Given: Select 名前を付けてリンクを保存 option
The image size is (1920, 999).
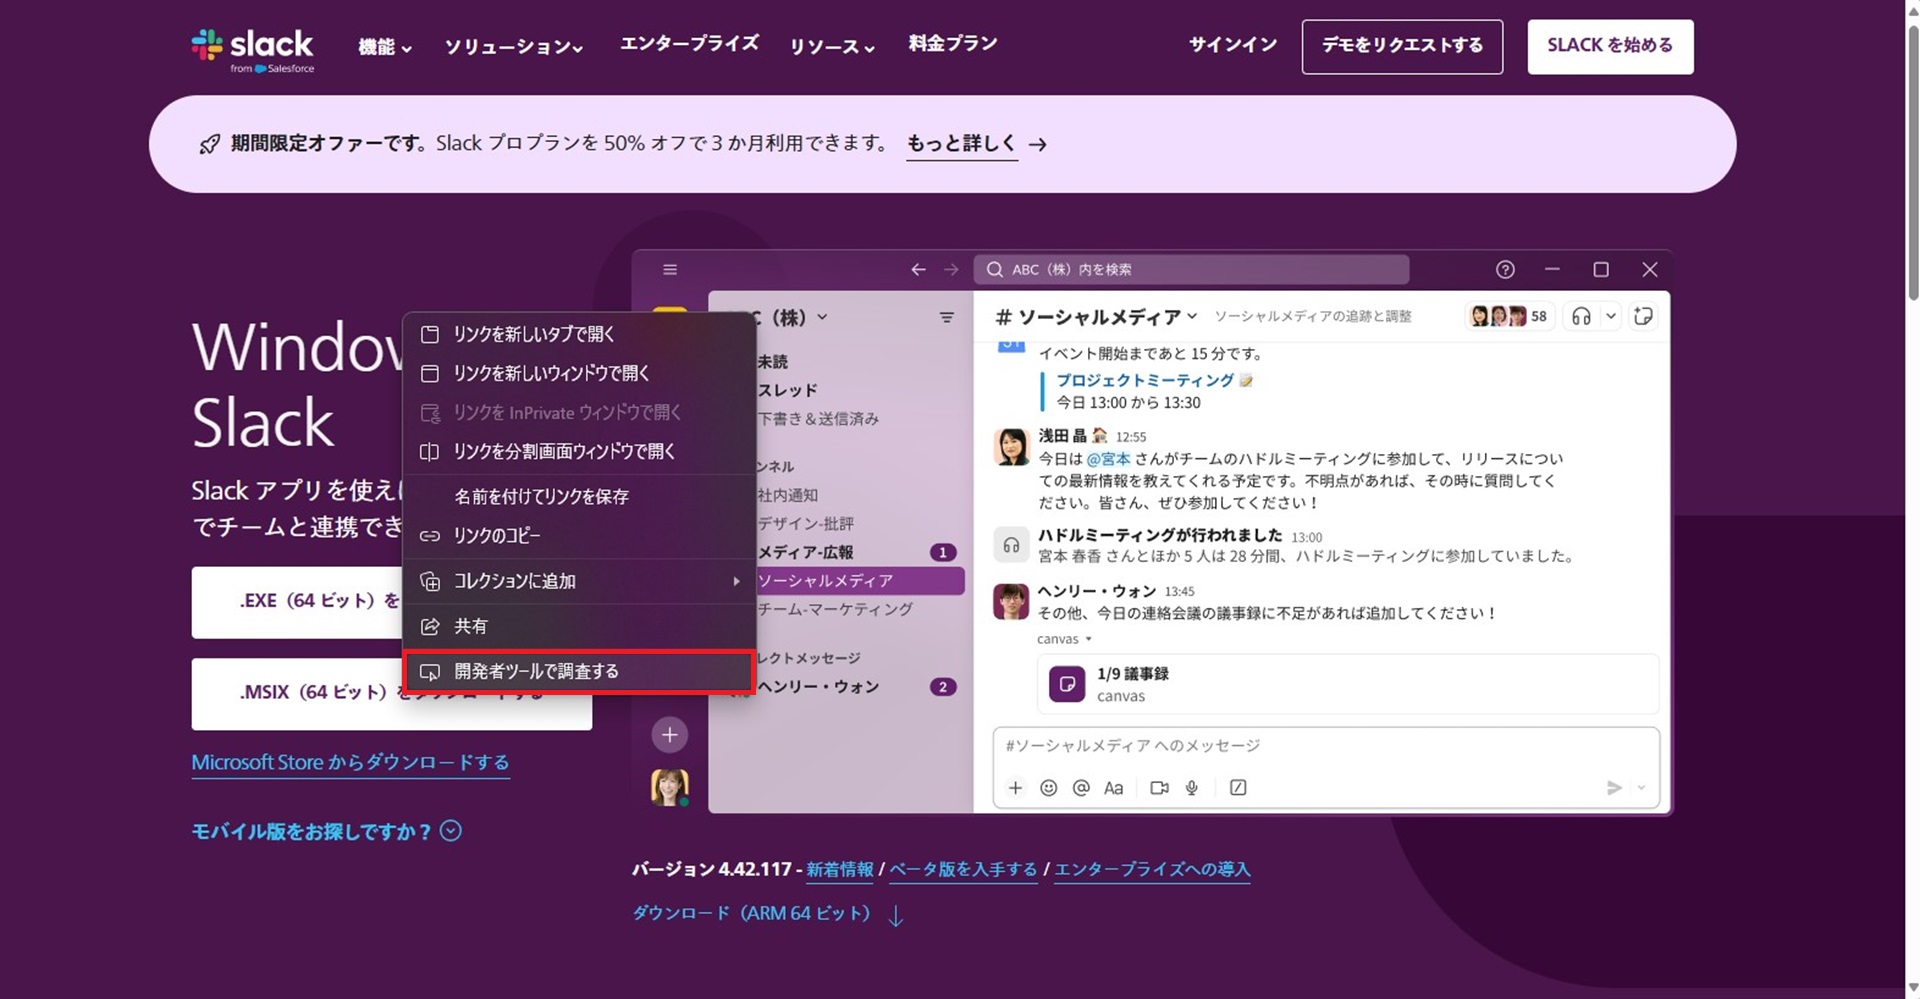Looking at the screenshot, I should (x=579, y=496).
